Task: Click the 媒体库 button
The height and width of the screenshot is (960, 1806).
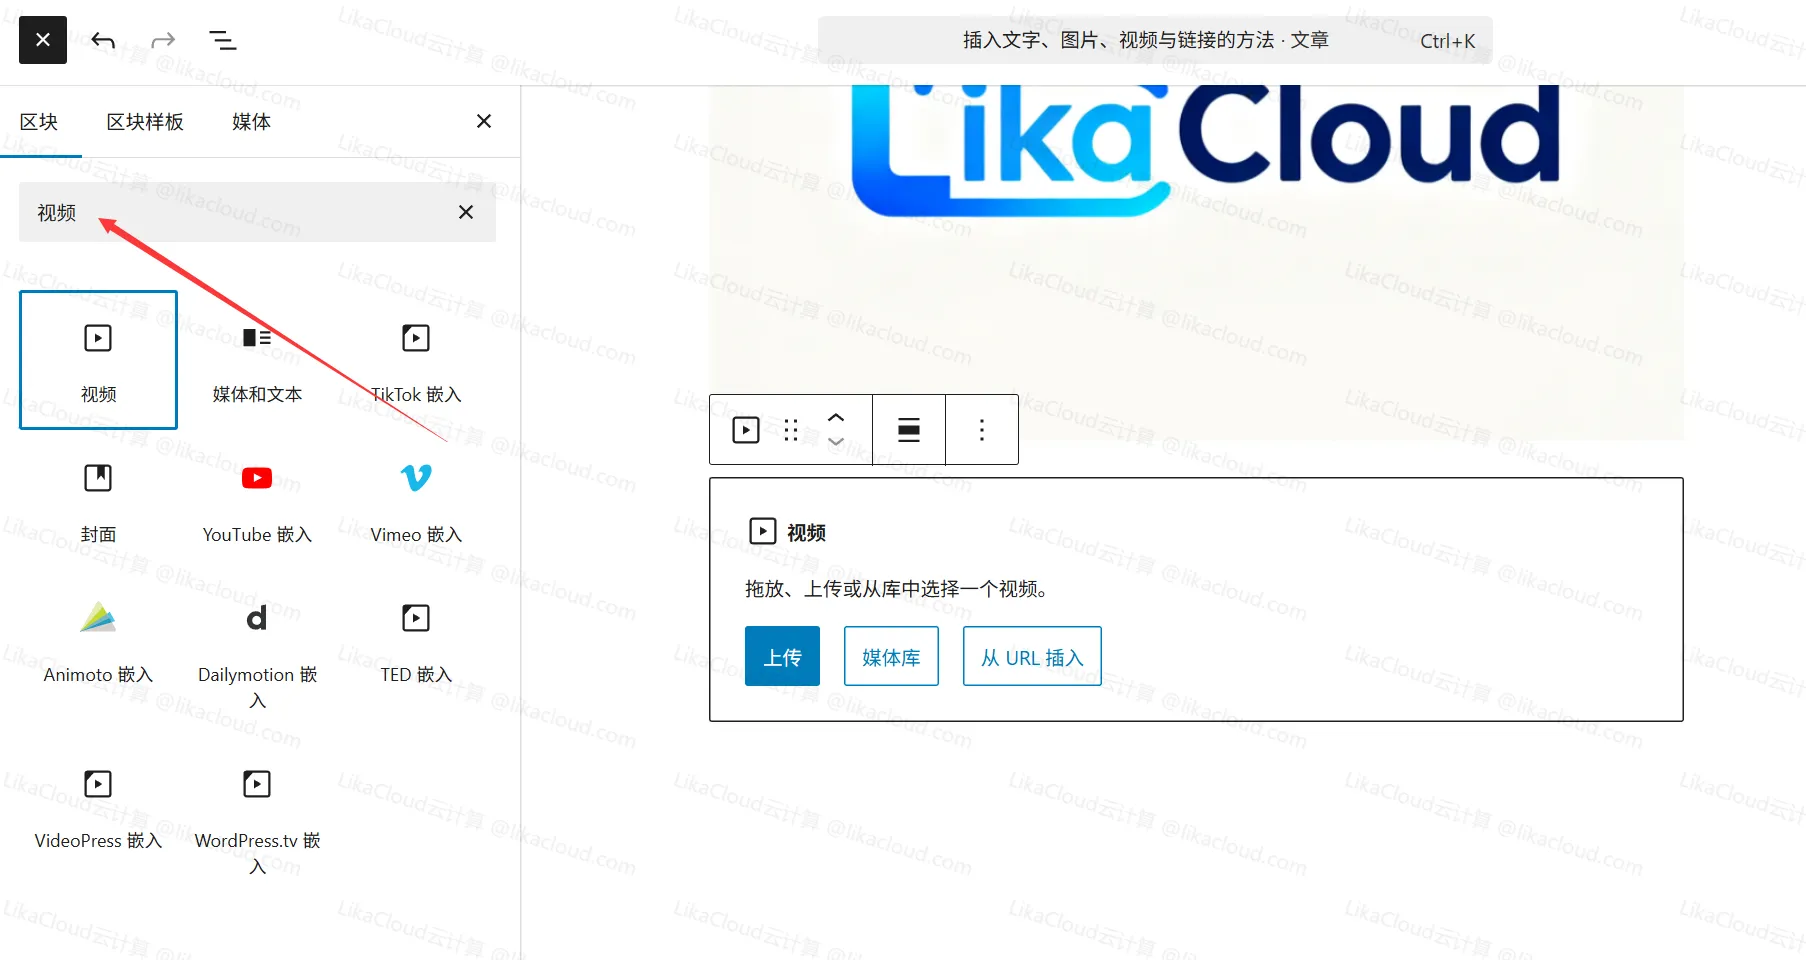Action: pyautogui.click(x=890, y=656)
